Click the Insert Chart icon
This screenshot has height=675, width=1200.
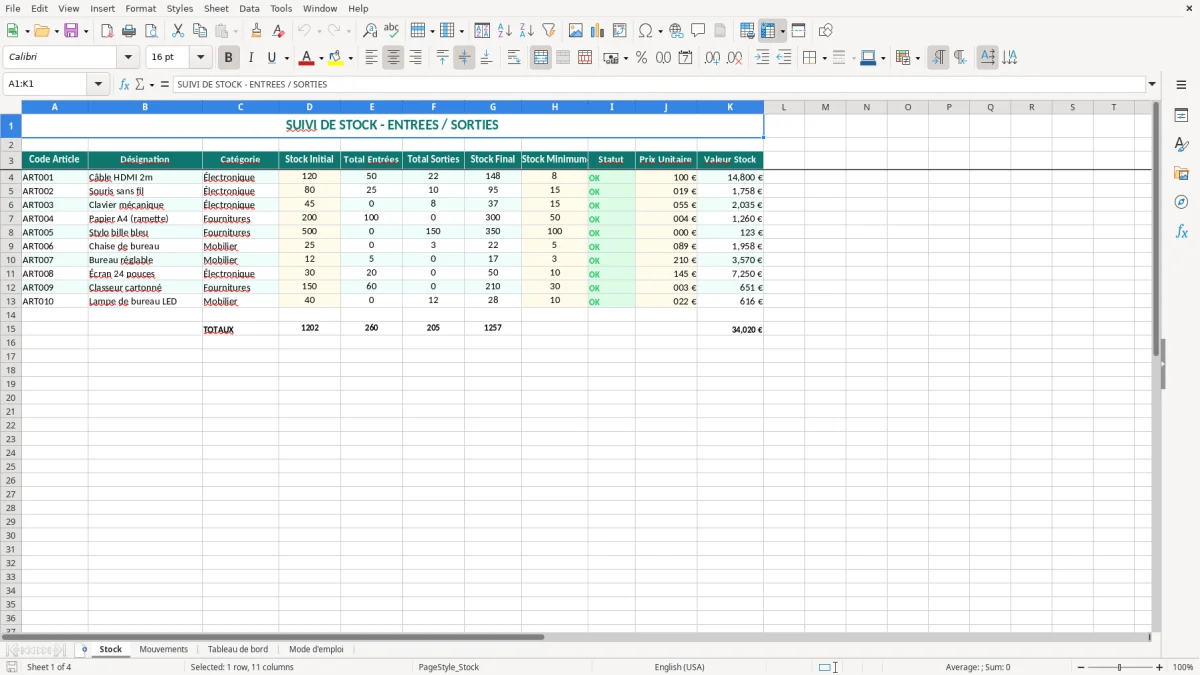tap(598, 31)
